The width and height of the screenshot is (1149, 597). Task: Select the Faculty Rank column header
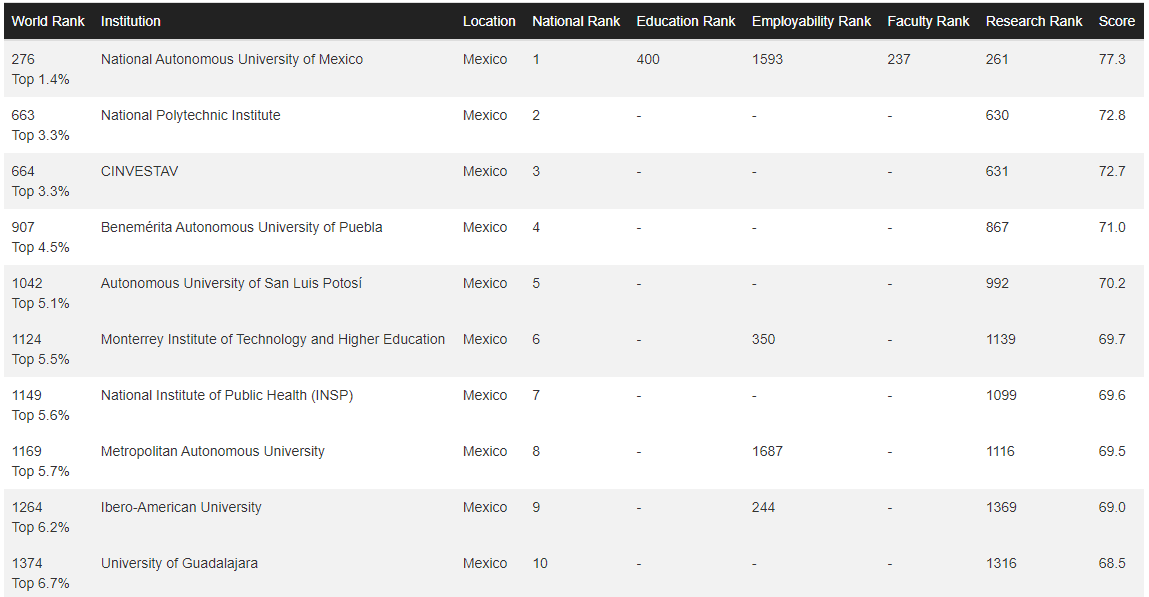(x=928, y=21)
